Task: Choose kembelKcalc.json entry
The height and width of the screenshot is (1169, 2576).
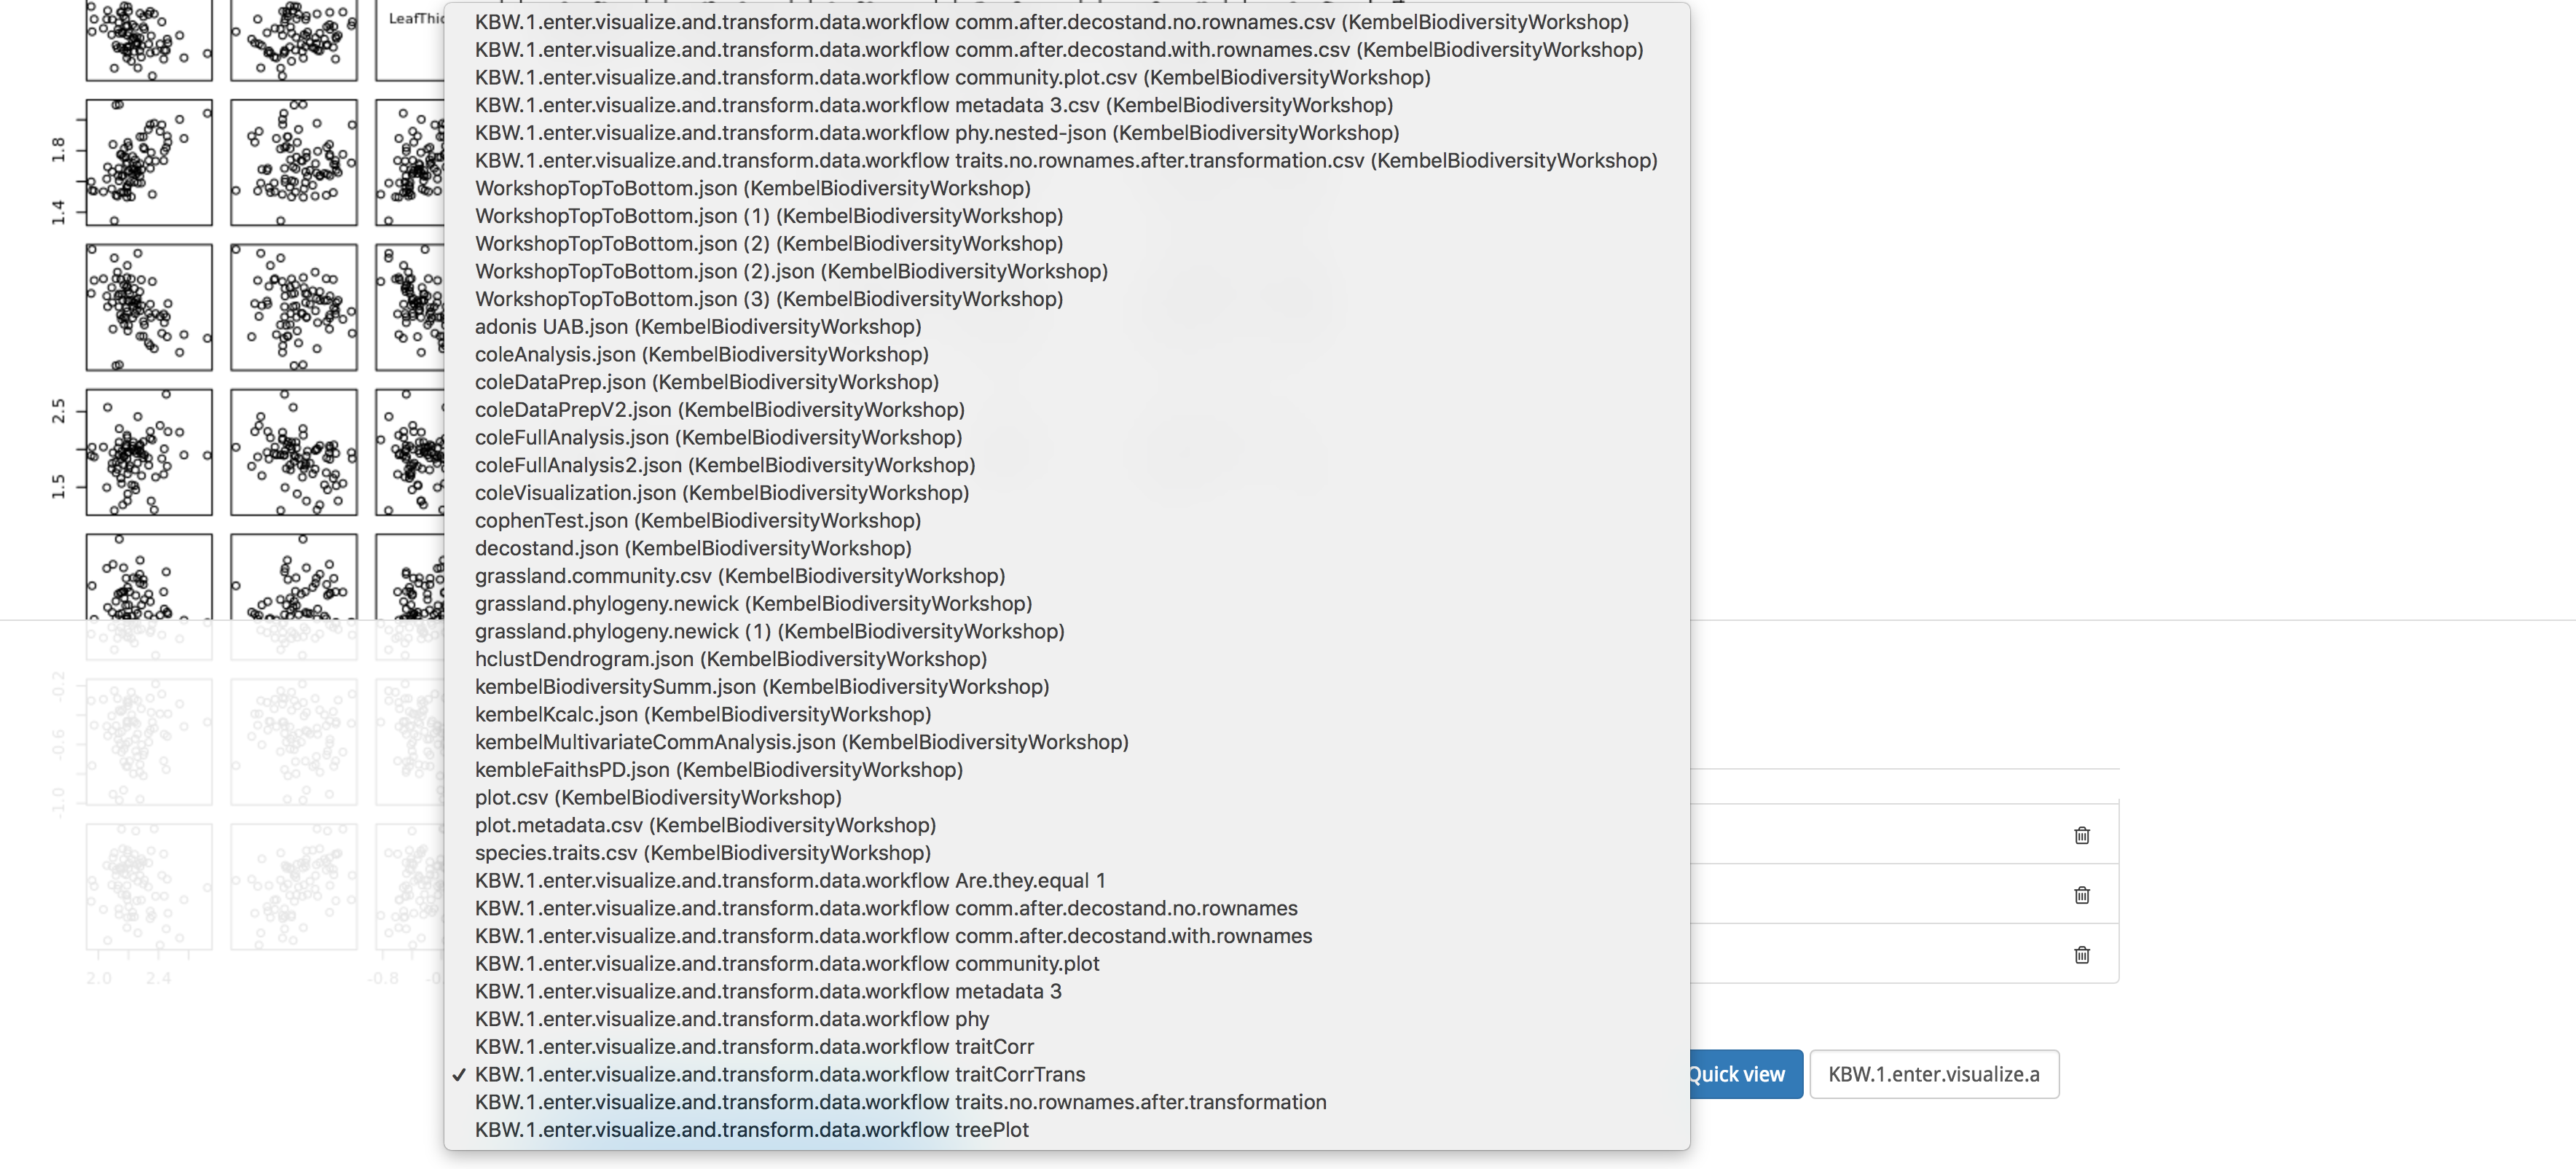Action: tap(1066, 714)
